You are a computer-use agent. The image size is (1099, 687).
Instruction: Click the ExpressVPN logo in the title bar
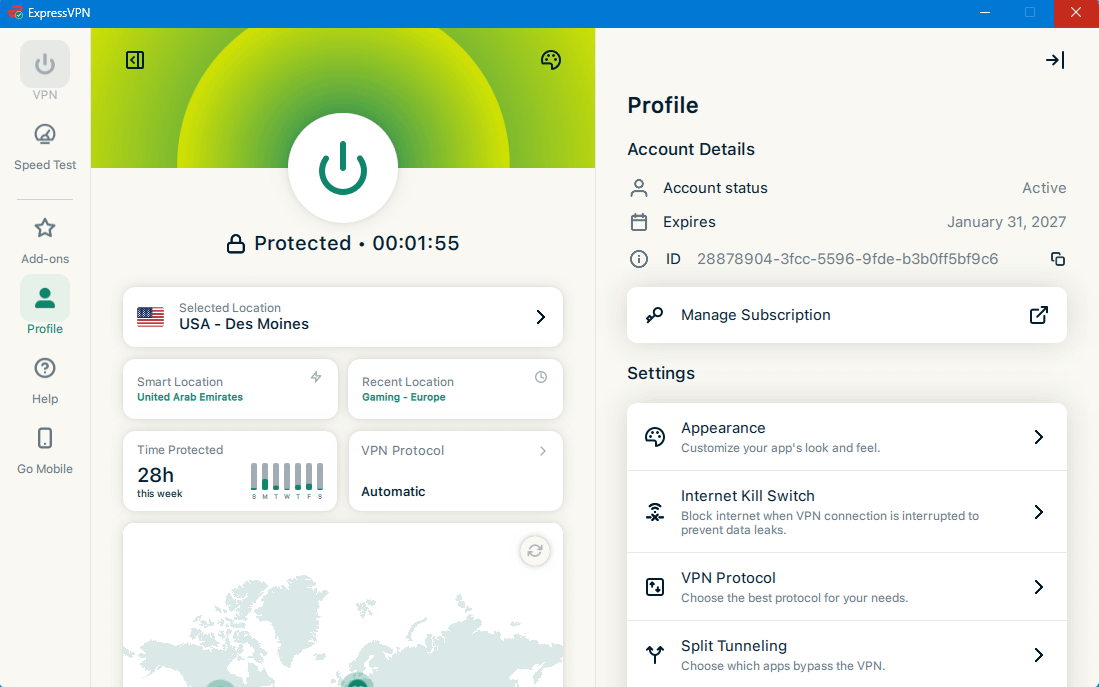tap(15, 13)
